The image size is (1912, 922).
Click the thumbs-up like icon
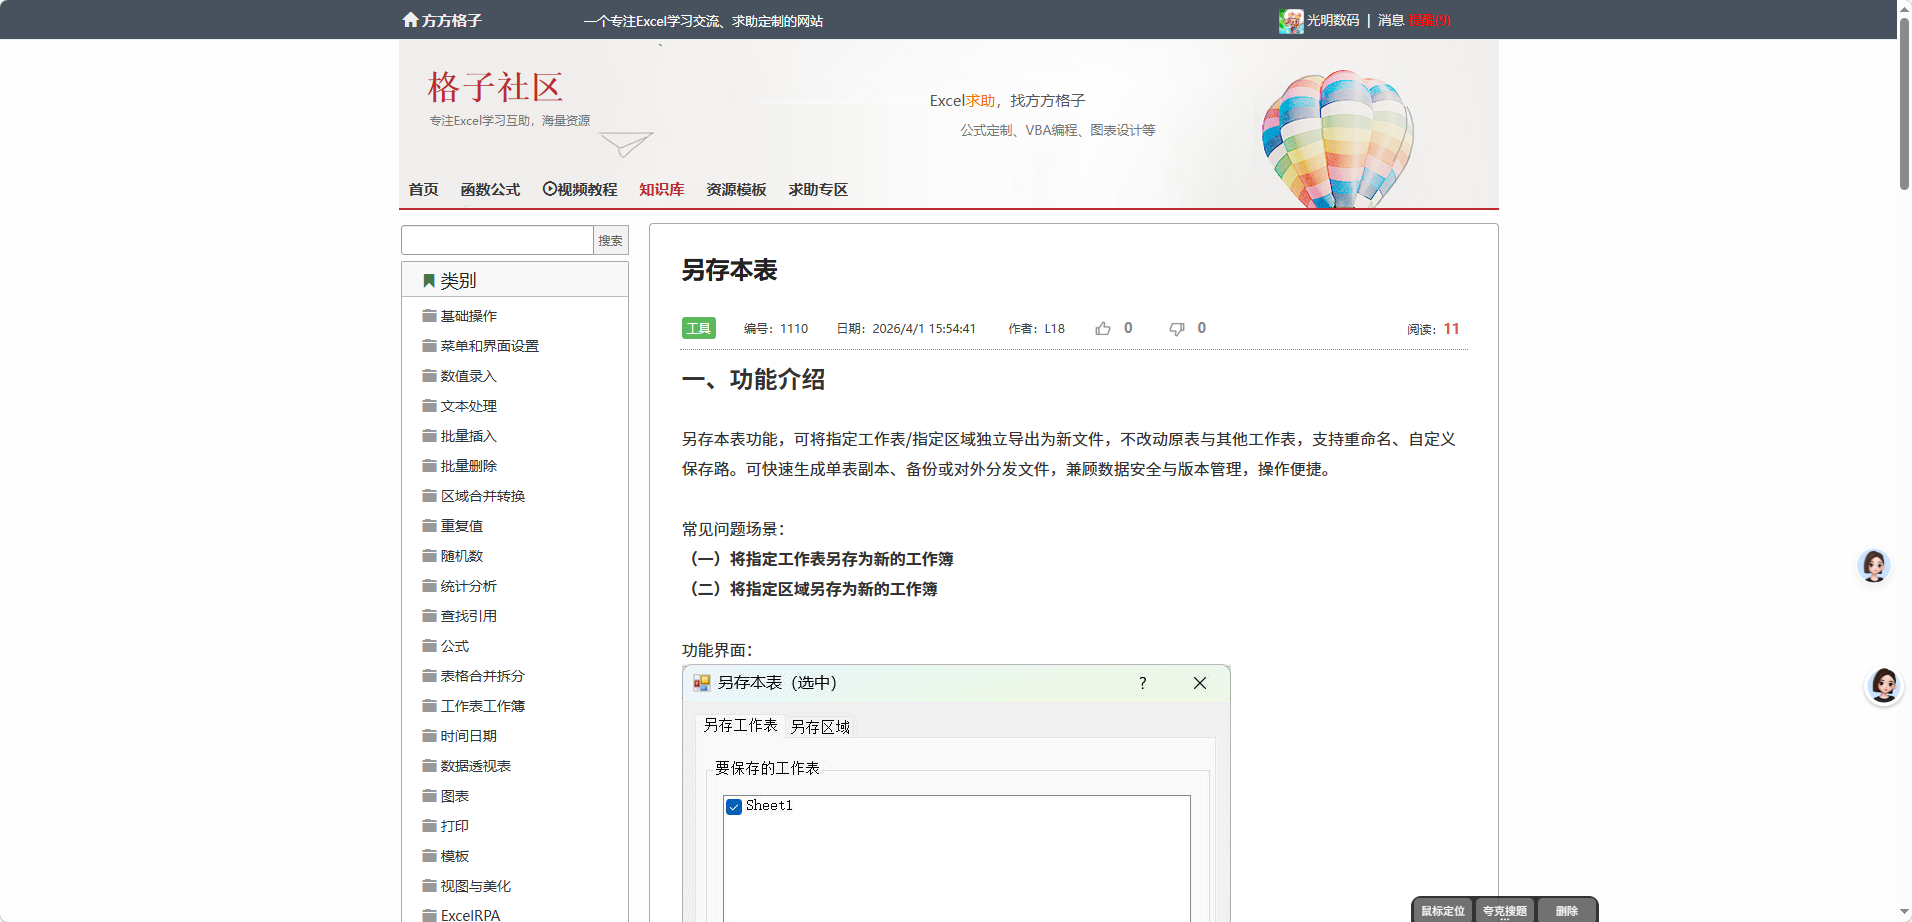pyautogui.click(x=1103, y=329)
